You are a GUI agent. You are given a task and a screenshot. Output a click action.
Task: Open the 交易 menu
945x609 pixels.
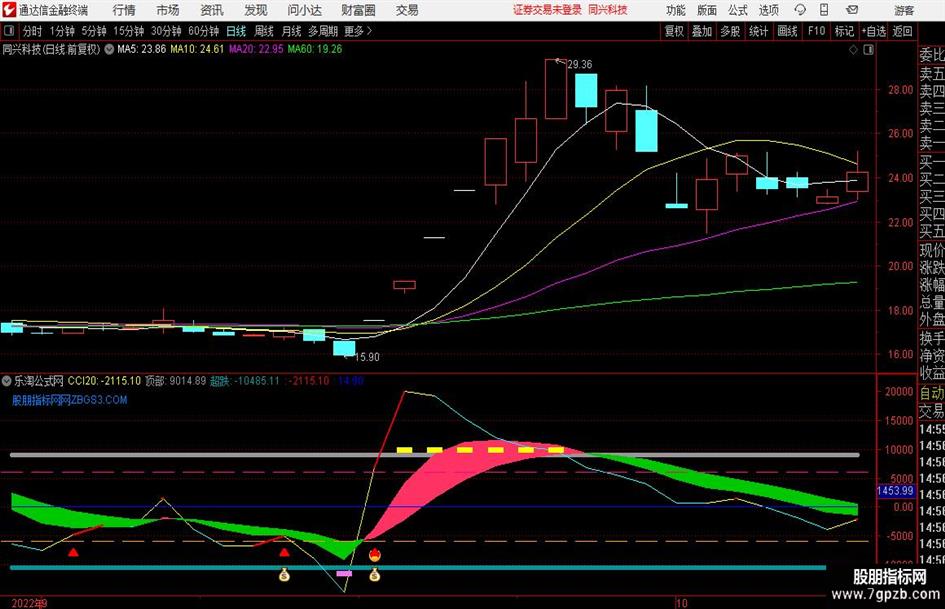click(x=407, y=10)
